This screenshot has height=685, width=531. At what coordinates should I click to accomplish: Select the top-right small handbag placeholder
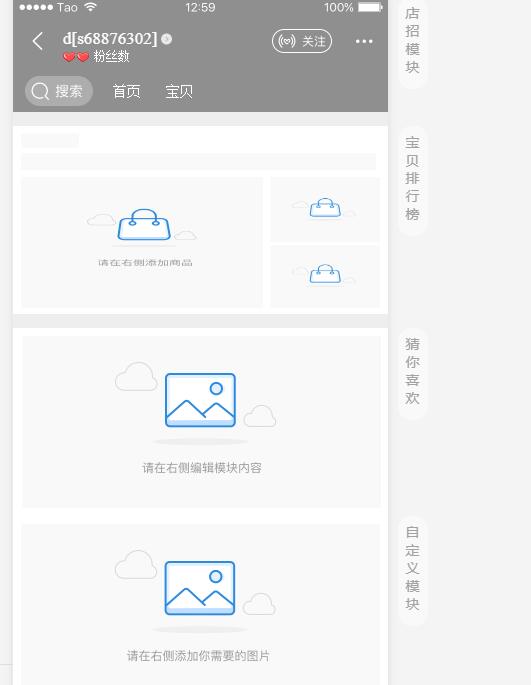[325, 209]
